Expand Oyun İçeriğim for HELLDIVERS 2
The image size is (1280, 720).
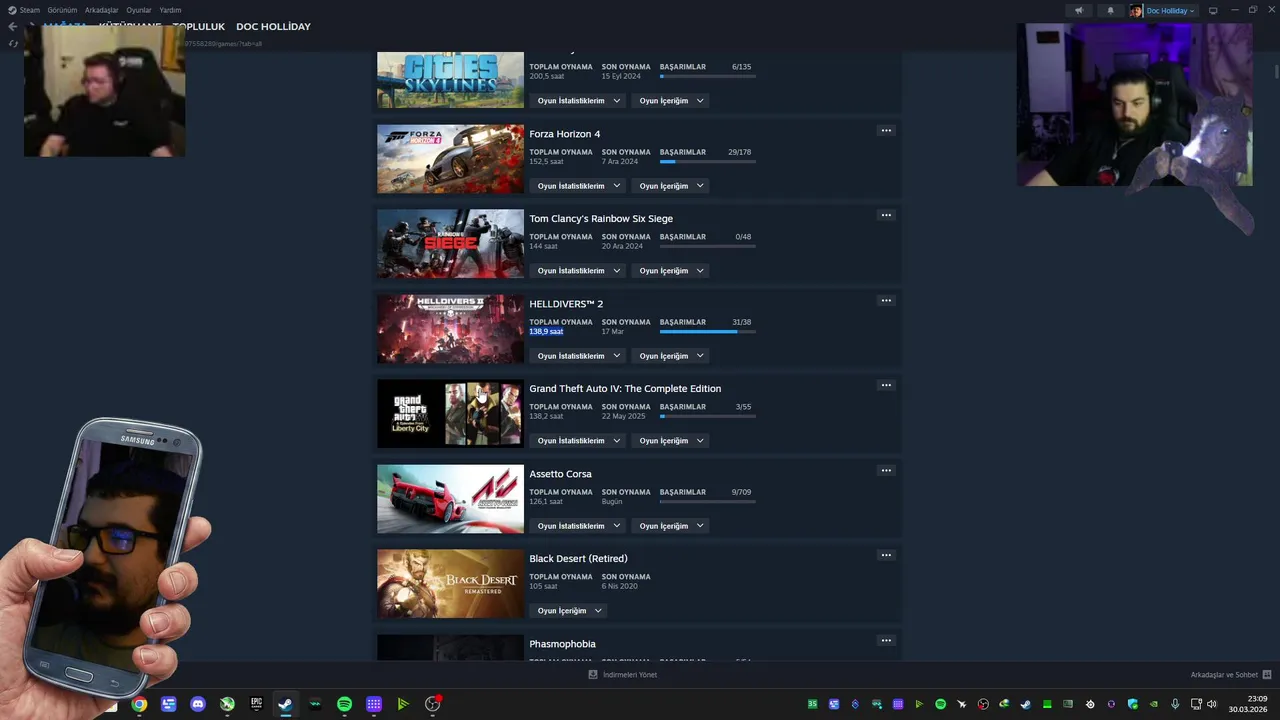[x=670, y=356]
